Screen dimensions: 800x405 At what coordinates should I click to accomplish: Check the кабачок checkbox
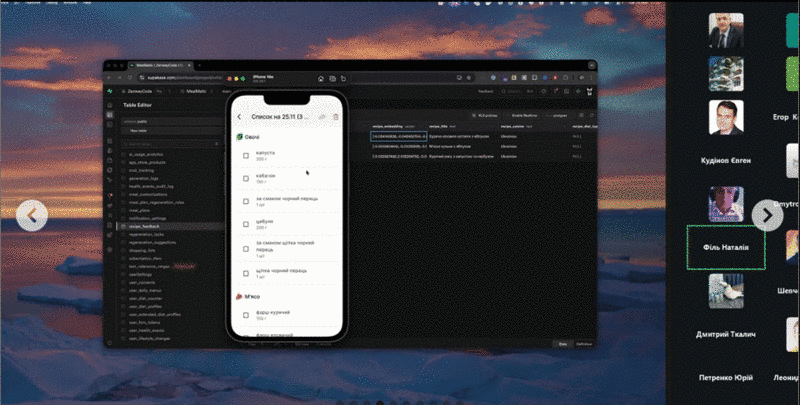point(246,179)
